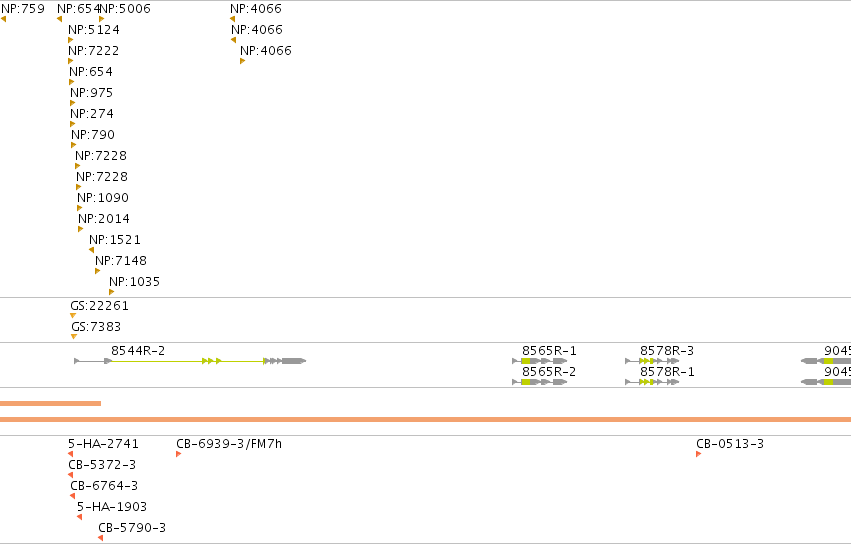This screenshot has width=851, height=544.
Task: Click the 8578R-3 transcript glyph
Action: (652, 361)
